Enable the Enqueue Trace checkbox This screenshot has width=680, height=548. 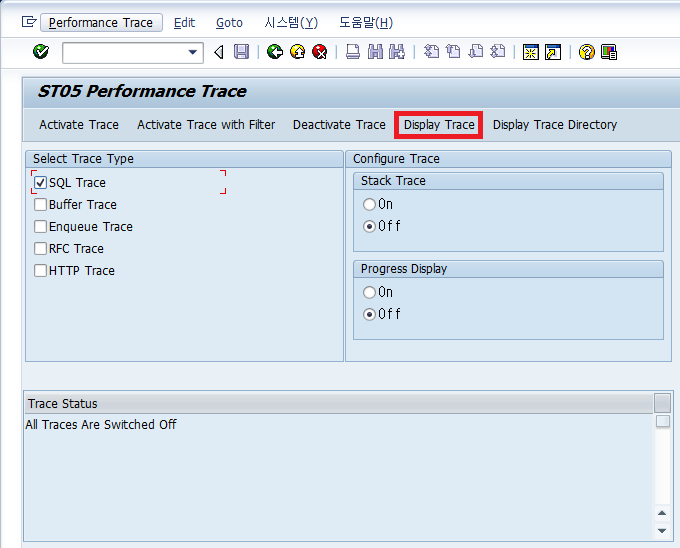(40, 226)
